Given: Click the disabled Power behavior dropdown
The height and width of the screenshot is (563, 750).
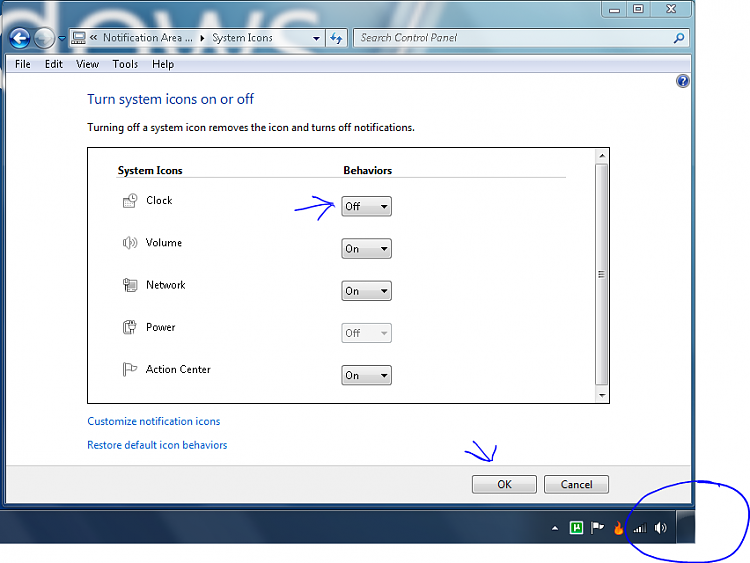Looking at the screenshot, I should [366, 333].
